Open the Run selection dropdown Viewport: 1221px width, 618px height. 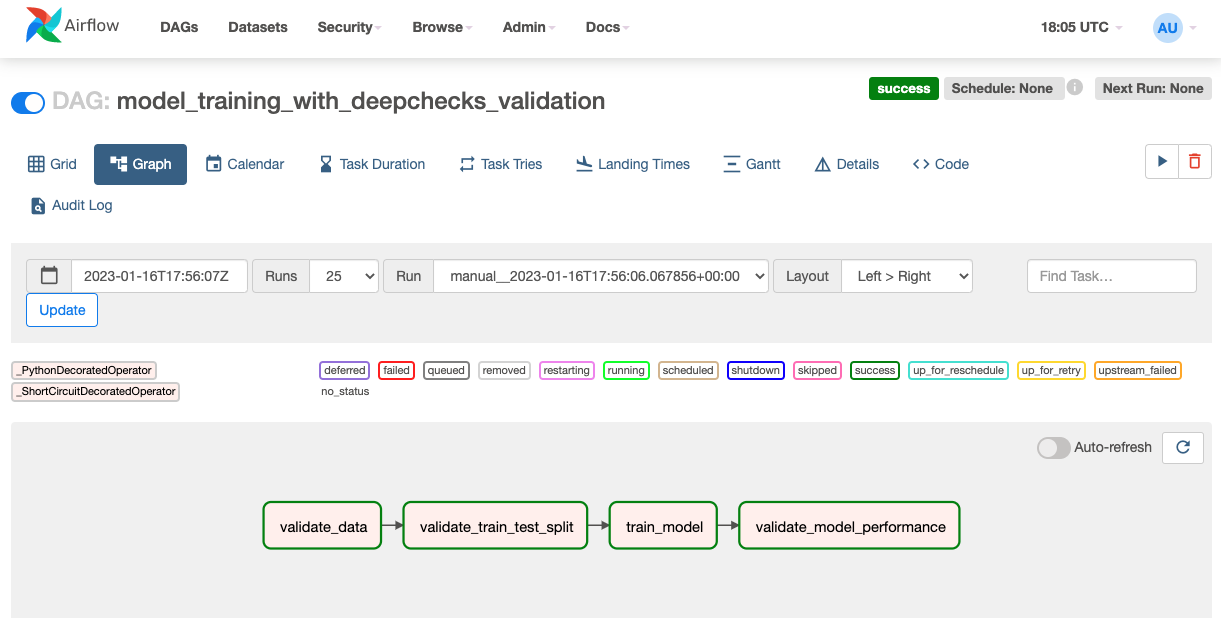(x=600, y=276)
